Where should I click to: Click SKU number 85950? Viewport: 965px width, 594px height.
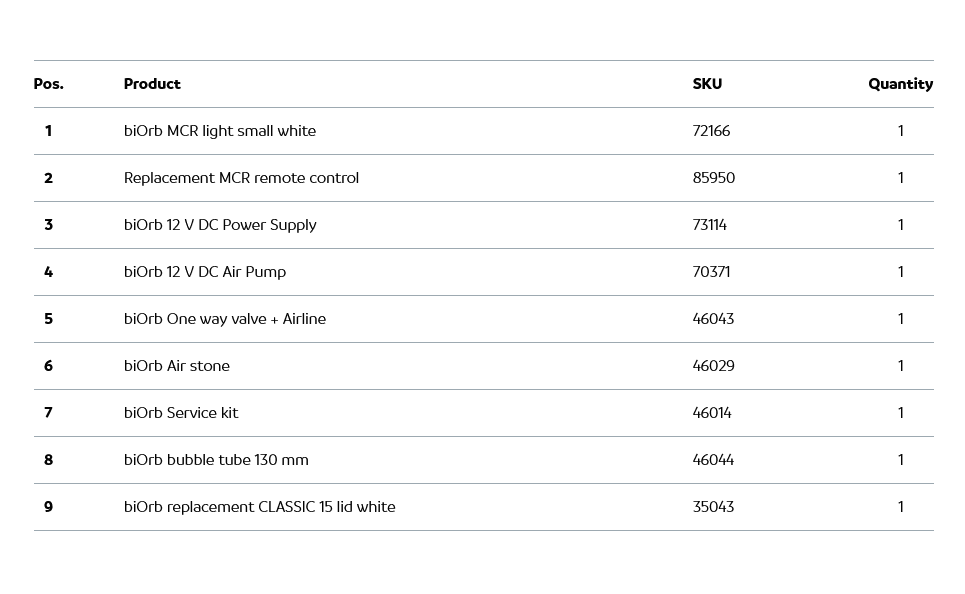713,178
